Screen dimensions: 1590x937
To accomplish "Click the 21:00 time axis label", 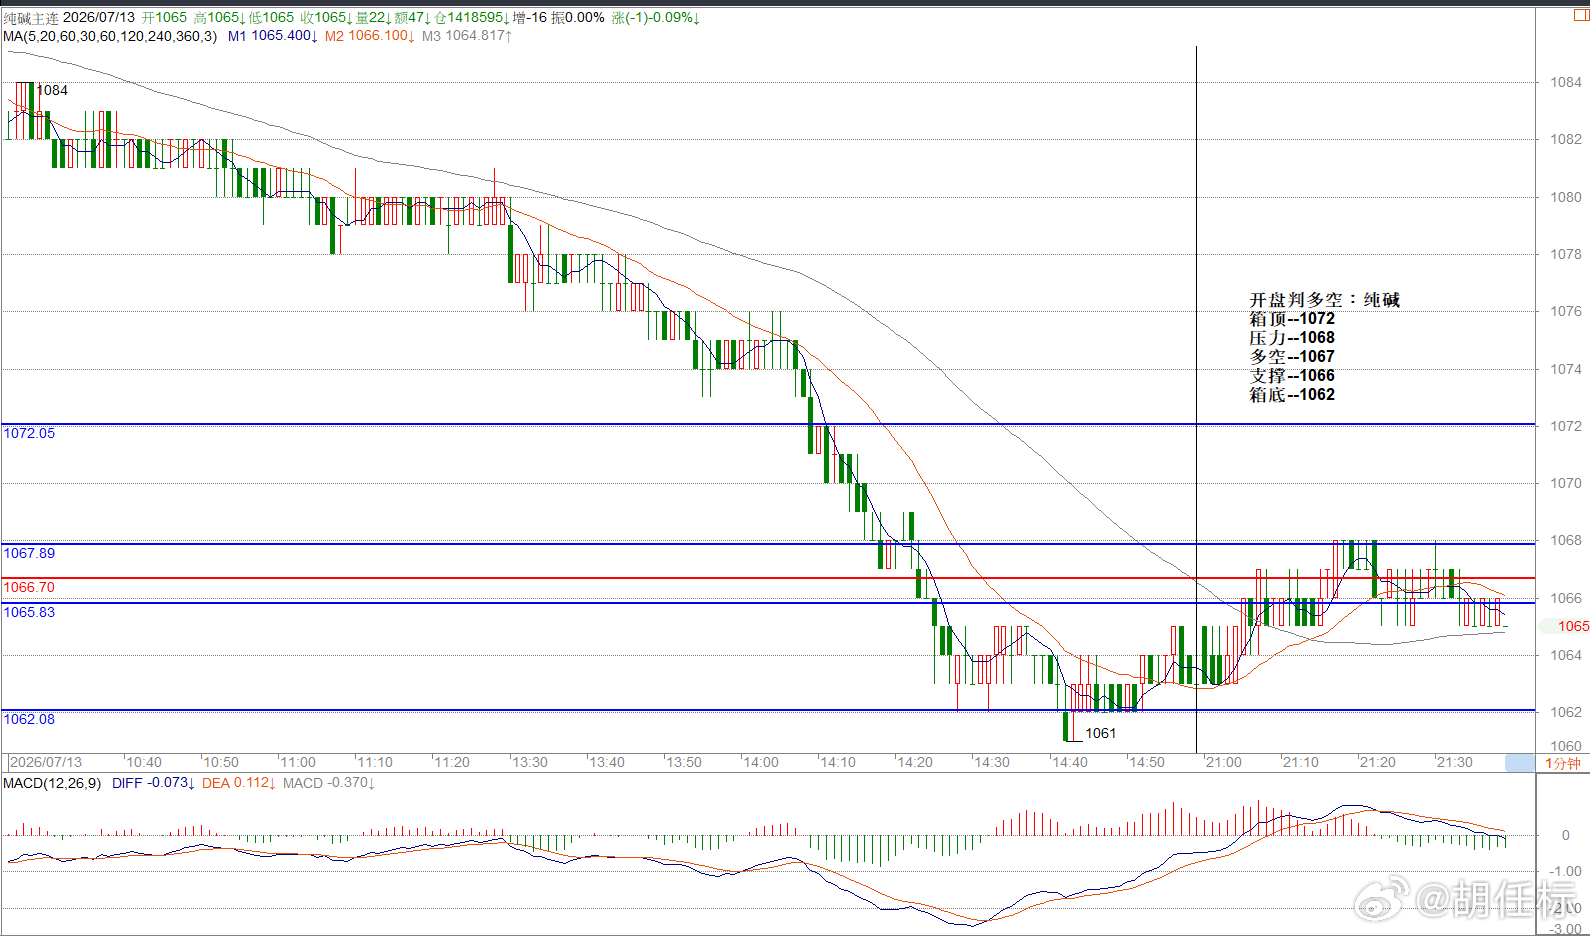I will tap(1224, 762).
